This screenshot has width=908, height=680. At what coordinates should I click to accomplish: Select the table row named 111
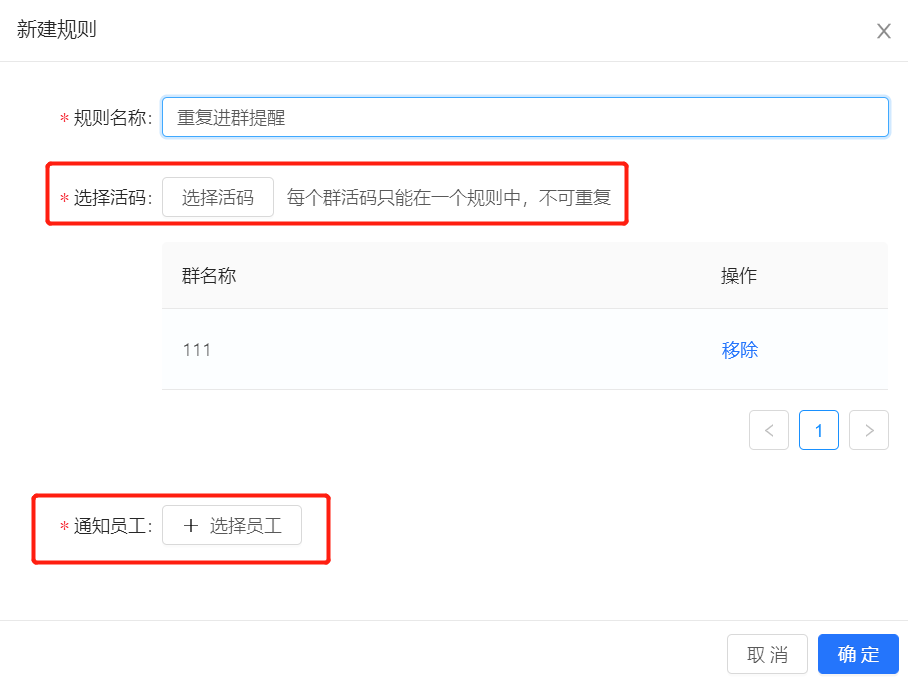click(x=525, y=349)
